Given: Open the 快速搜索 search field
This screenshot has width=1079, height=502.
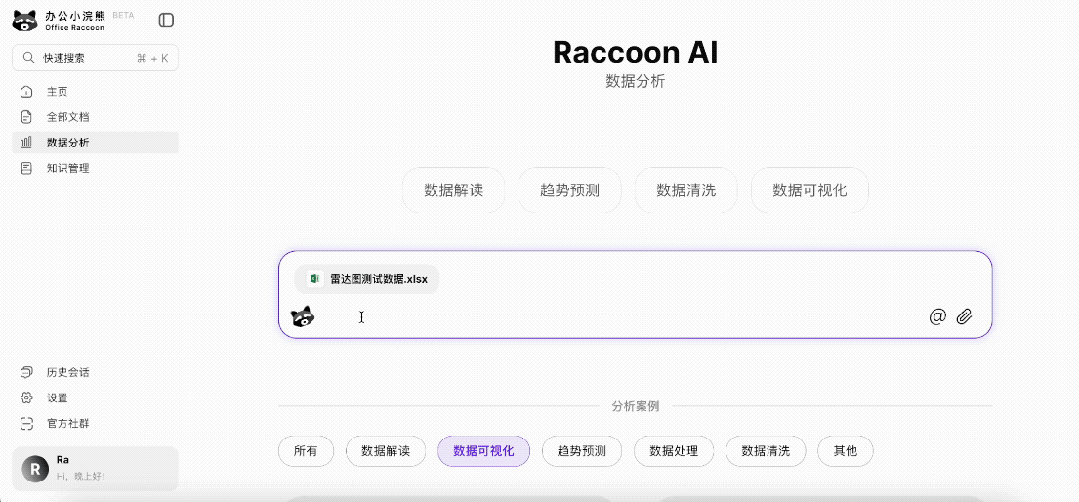Looking at the screenshot, I should coord(96,58).
